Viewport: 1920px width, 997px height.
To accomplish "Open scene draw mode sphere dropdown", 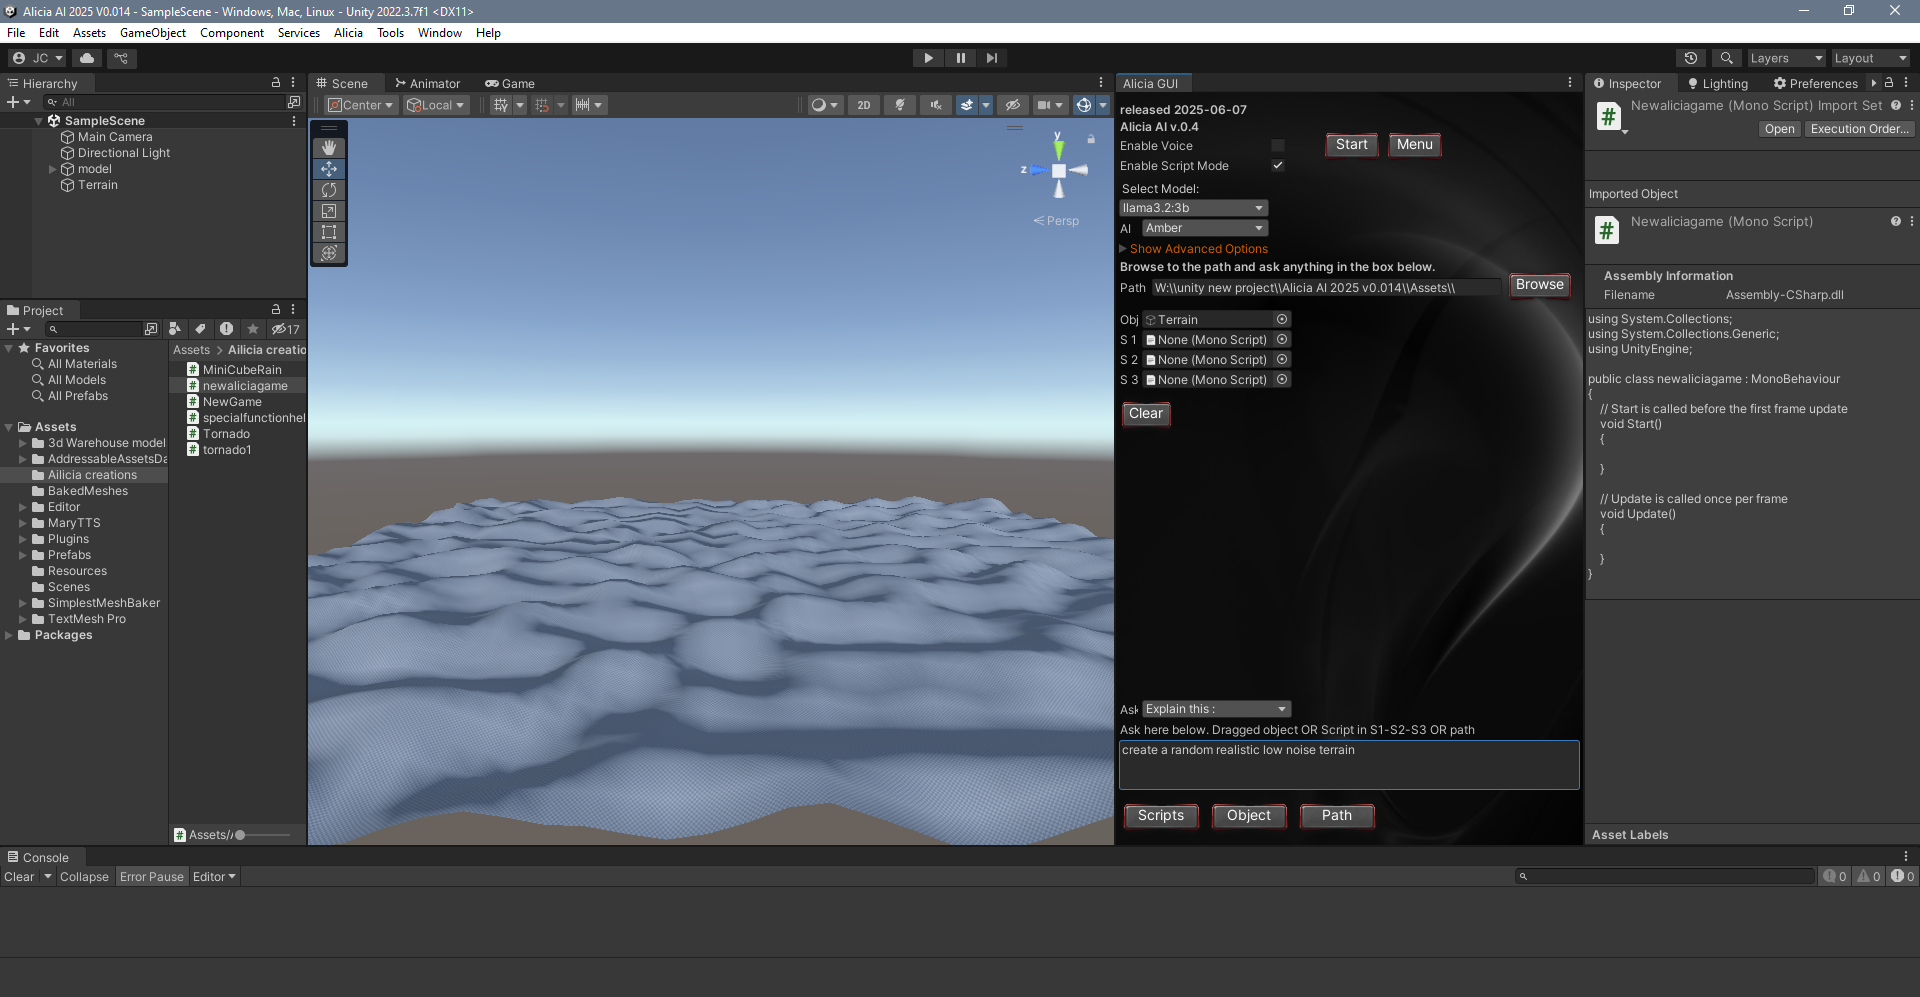I will [825, 105].
